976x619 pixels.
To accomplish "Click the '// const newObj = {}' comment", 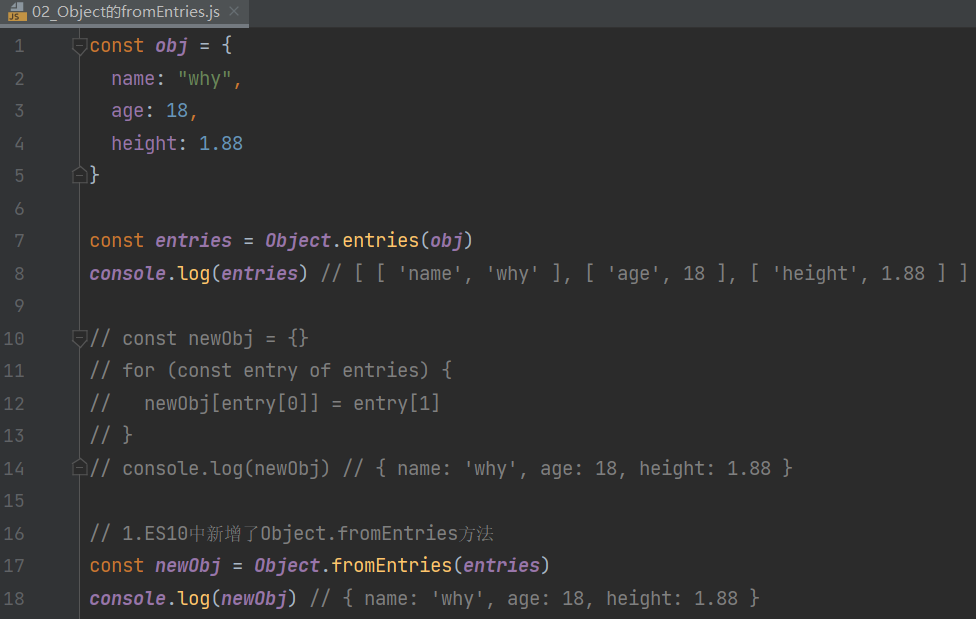I will [x=199, y=338].
